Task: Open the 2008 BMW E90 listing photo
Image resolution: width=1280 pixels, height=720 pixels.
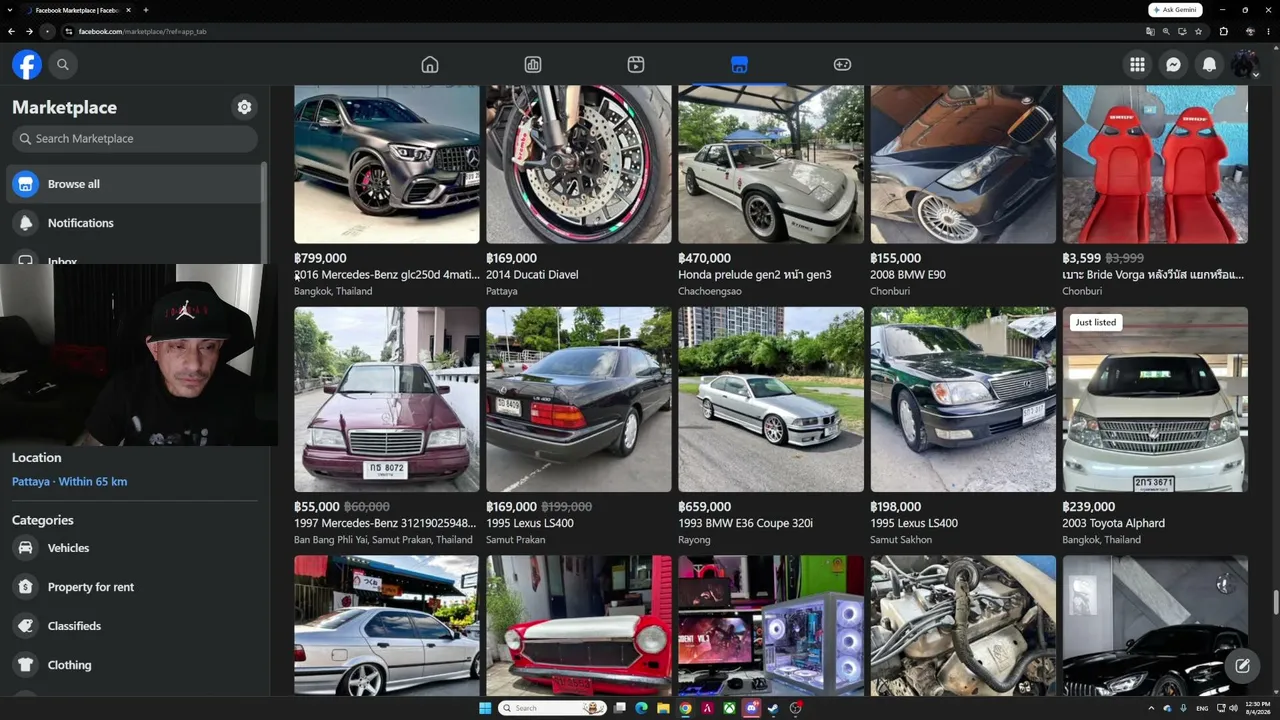Action: 963,164
